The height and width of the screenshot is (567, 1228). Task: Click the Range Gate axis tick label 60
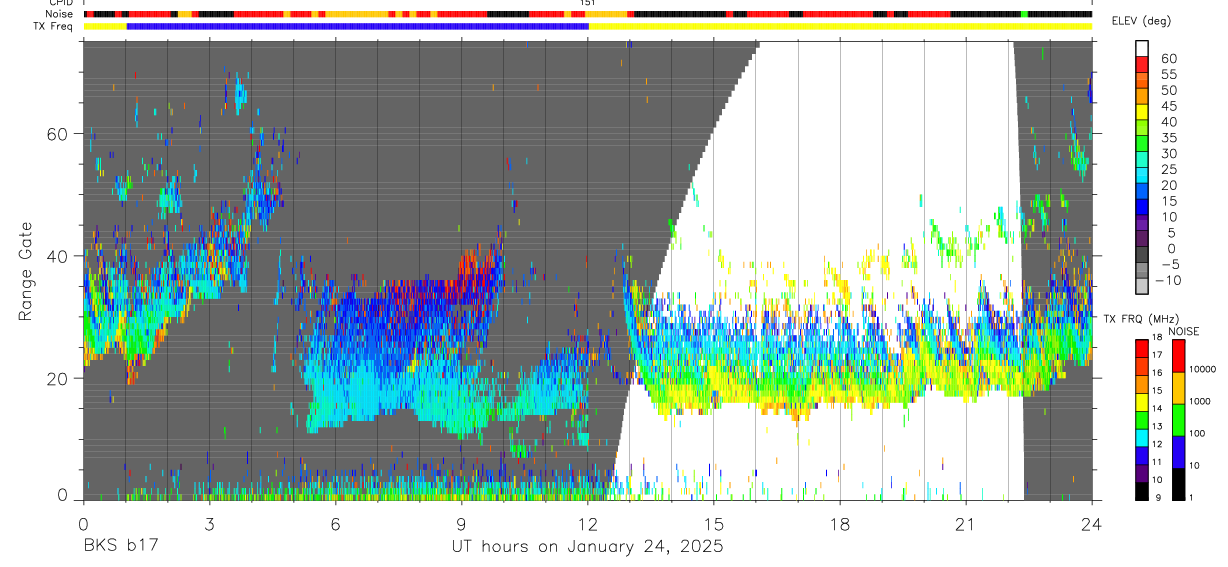click(x=58, y=134)
